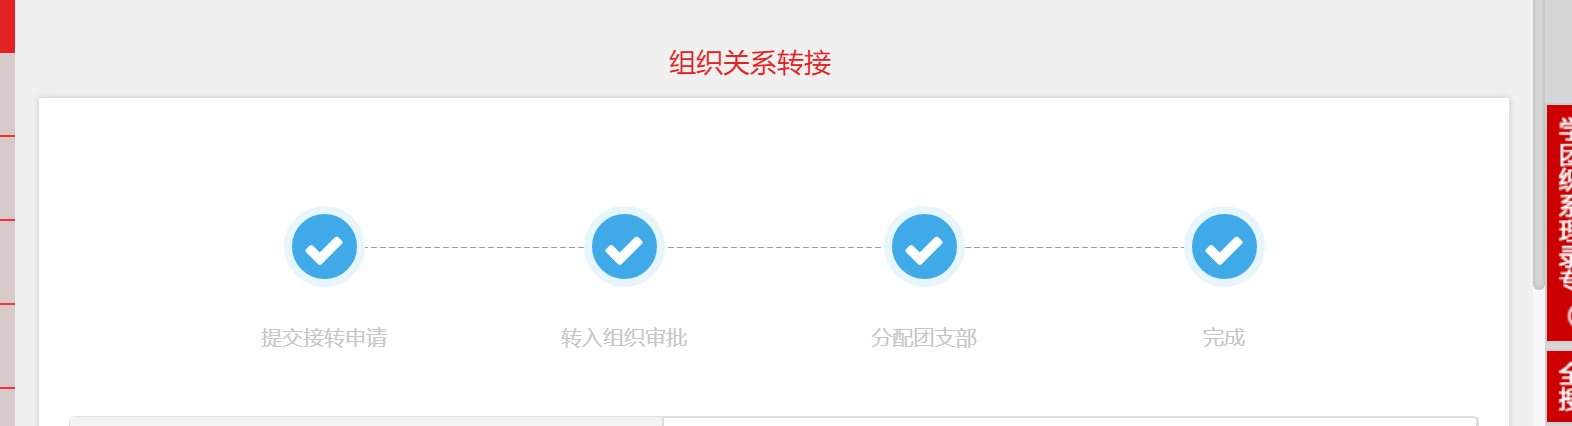Screen dimensions: 1572x426
Task: Open the 转入组织审批 step label
Action: tap(624, 338)
